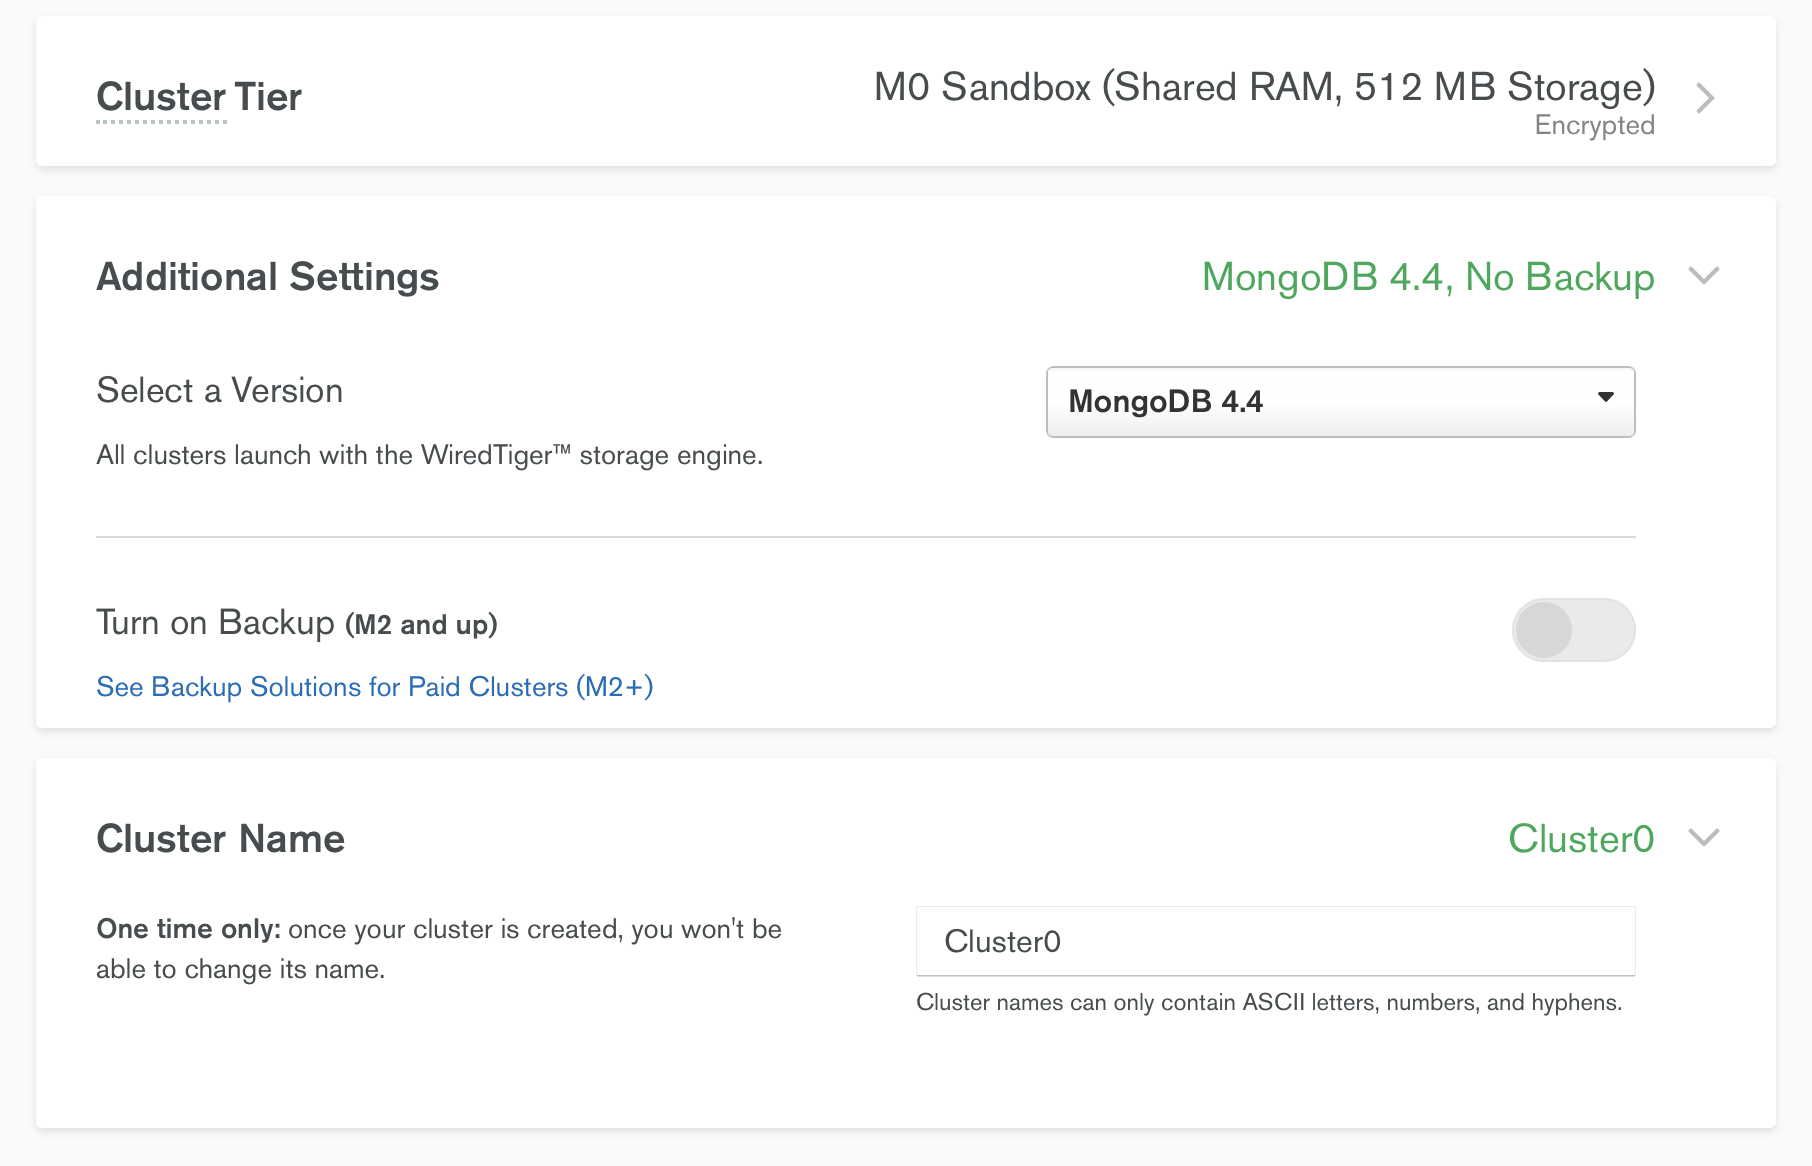Click the Encrypted label under tier
The image size is (1812, 1166).
coord(1594,125)
